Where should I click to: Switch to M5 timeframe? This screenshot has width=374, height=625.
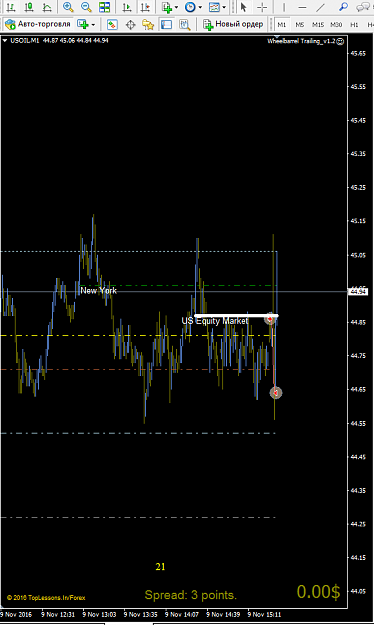pos(299,25)
